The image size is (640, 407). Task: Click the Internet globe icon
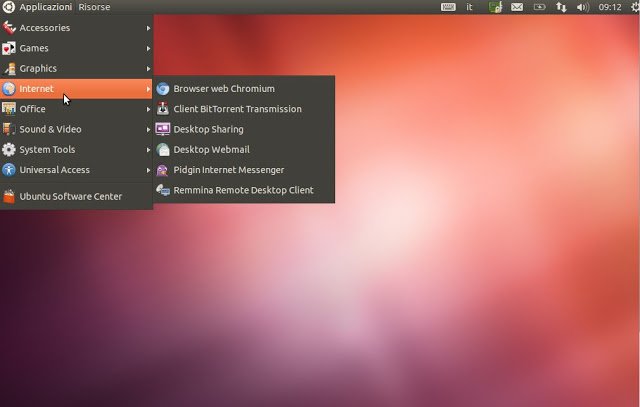(9, 89)
